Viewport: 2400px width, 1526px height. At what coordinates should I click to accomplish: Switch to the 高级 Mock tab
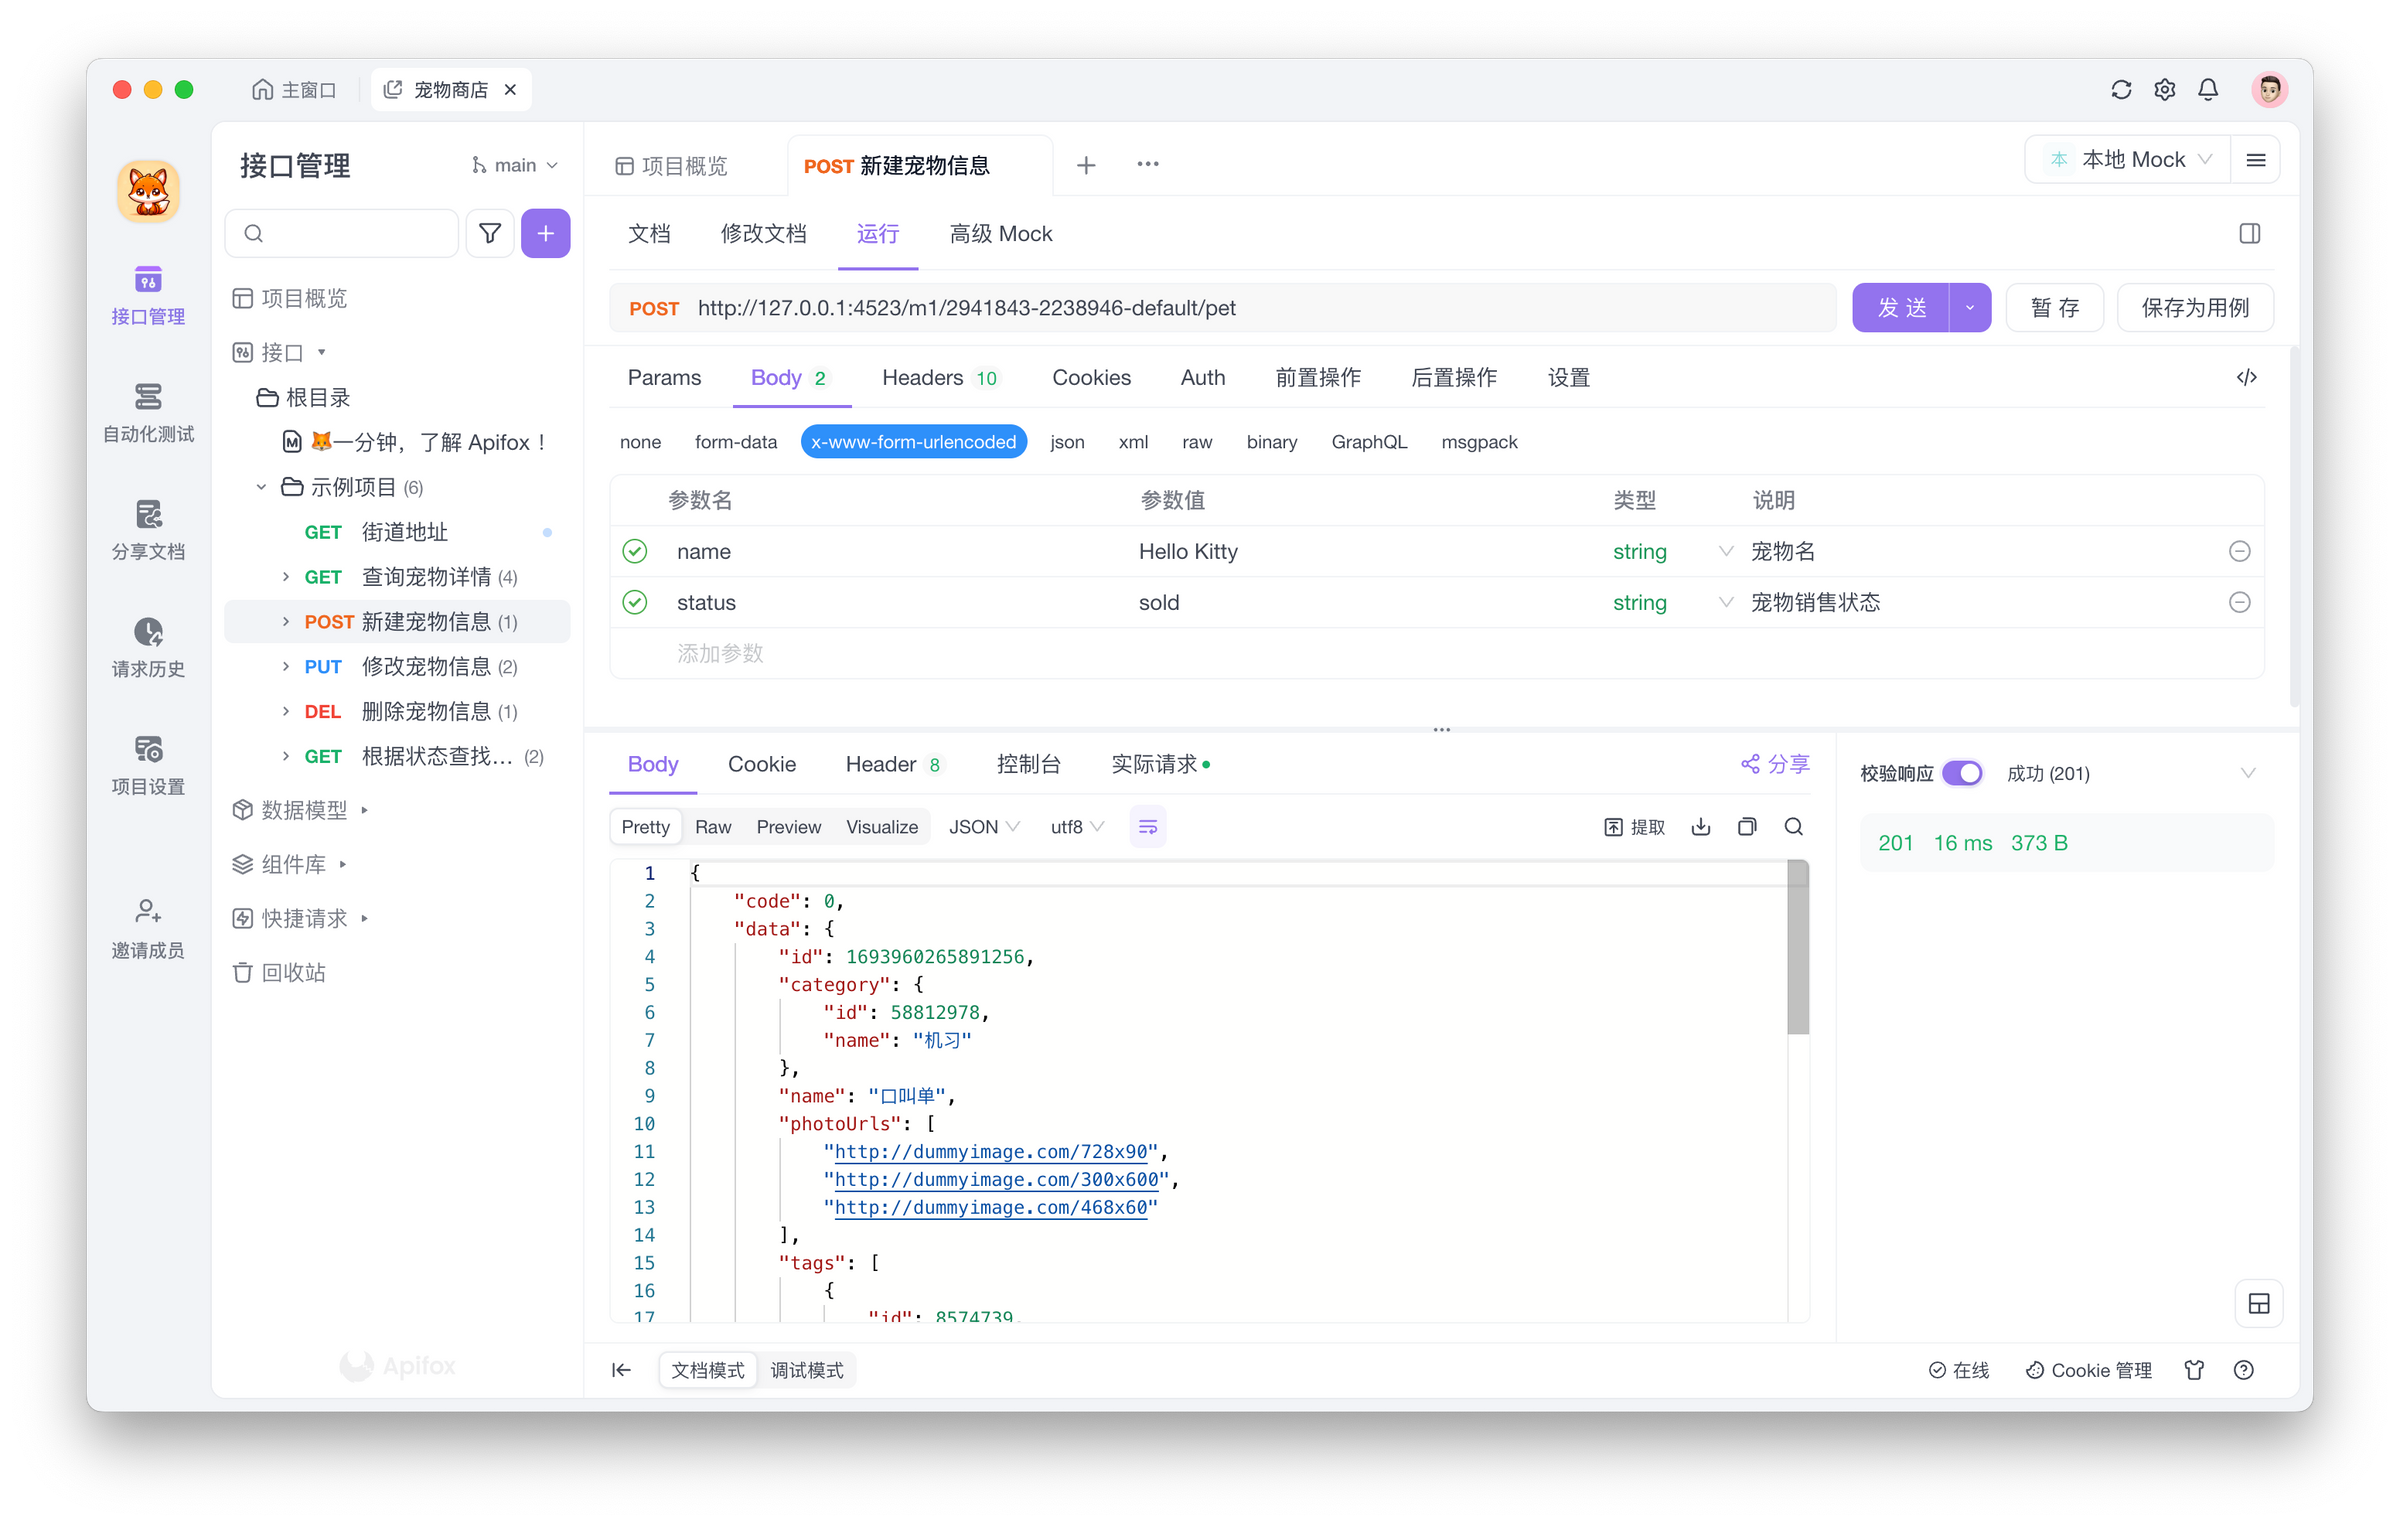tap(999, 233)
